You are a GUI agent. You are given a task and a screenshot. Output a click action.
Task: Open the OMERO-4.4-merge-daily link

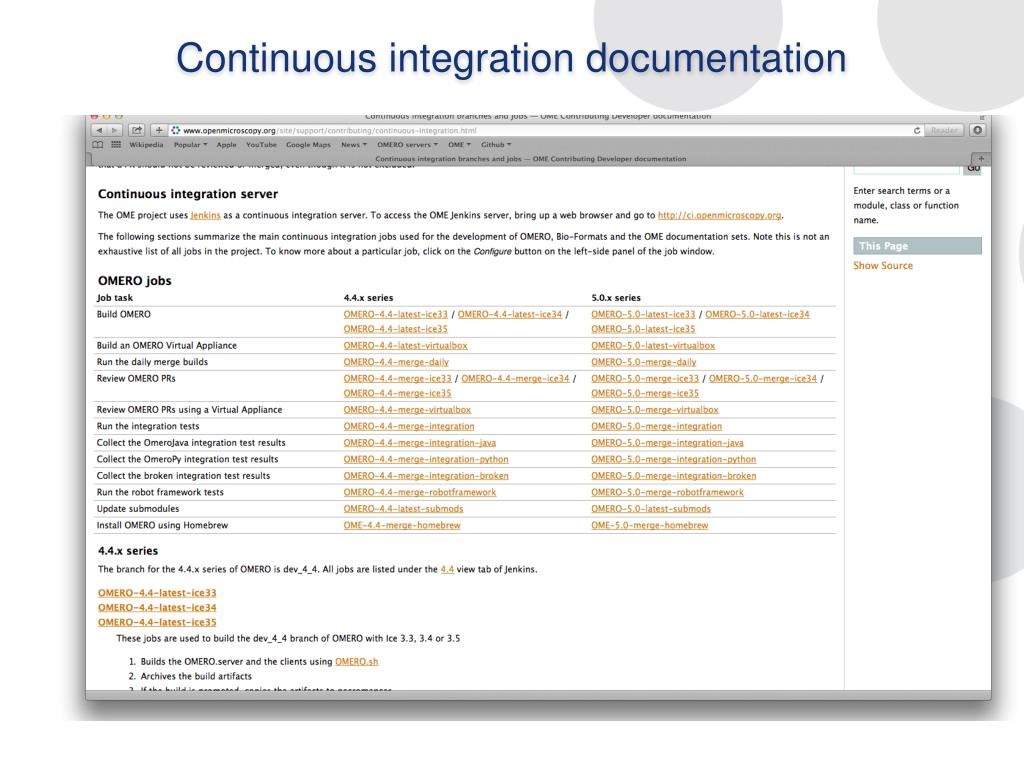coord(396,362)
